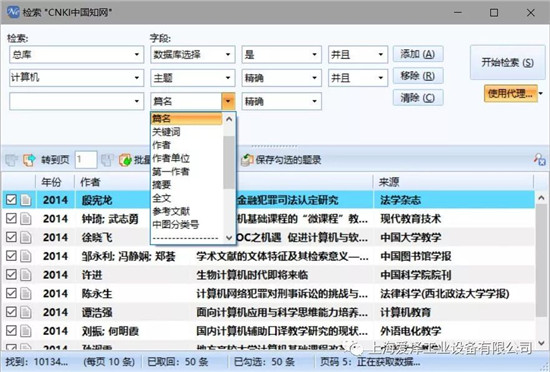Uncheck the checkbox for 殷宪龙 record
Image resolution: width=550 pixels, height=372 pixels.
tap(11, 200)
